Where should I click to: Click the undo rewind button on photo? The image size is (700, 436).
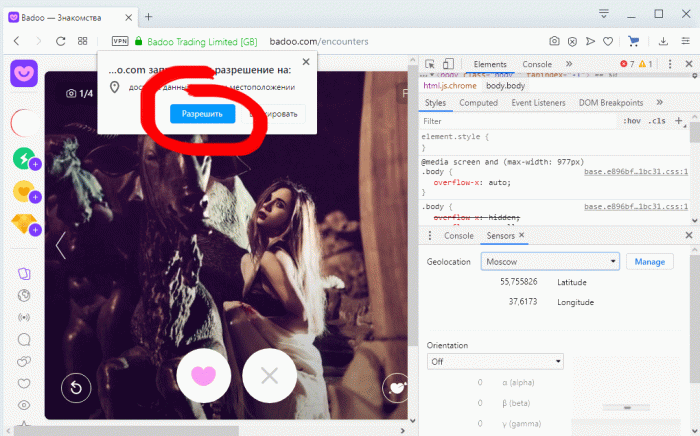(x=75, y=387)
